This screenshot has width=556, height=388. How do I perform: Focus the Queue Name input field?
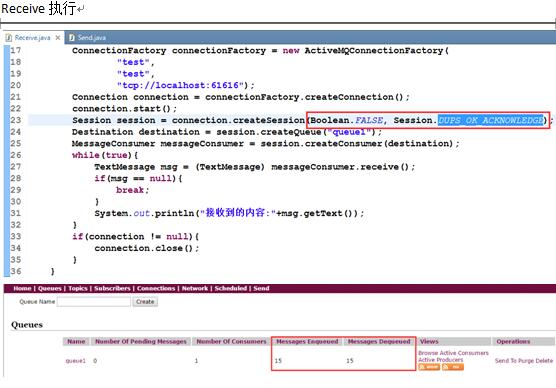pos(94,301)
